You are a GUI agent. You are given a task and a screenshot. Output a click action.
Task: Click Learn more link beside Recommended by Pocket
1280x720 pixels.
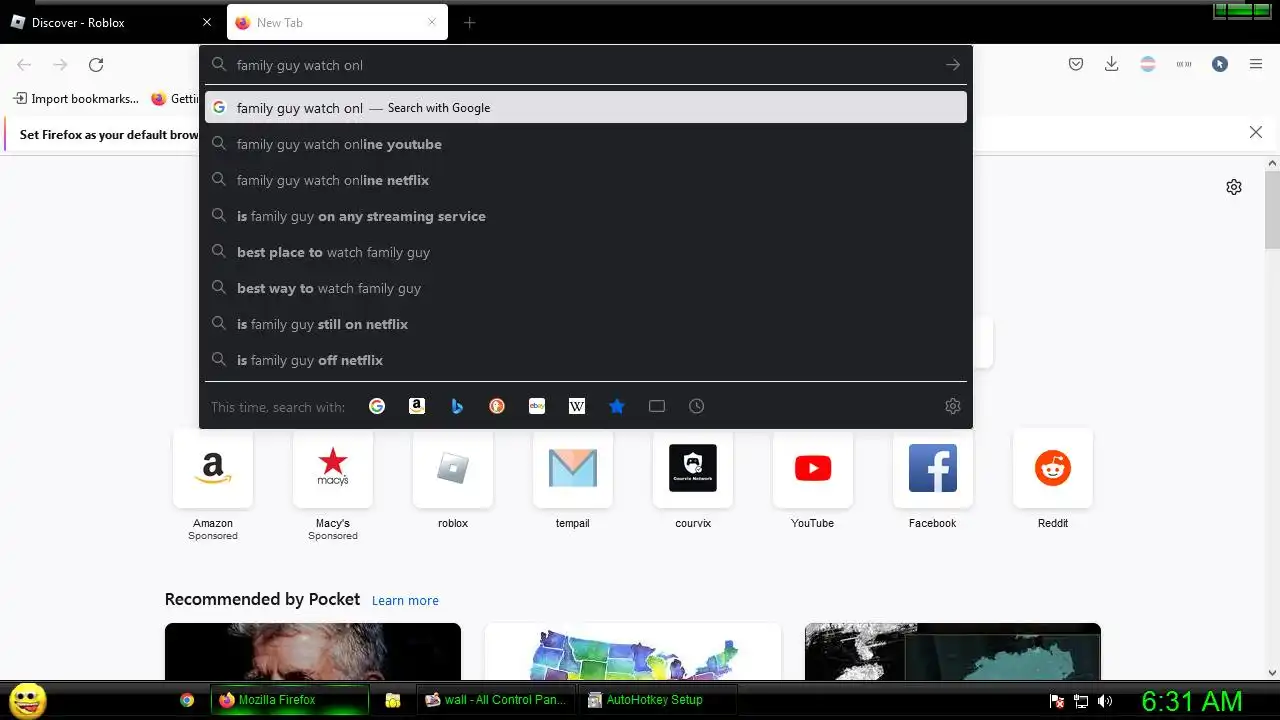click(405, 600)
